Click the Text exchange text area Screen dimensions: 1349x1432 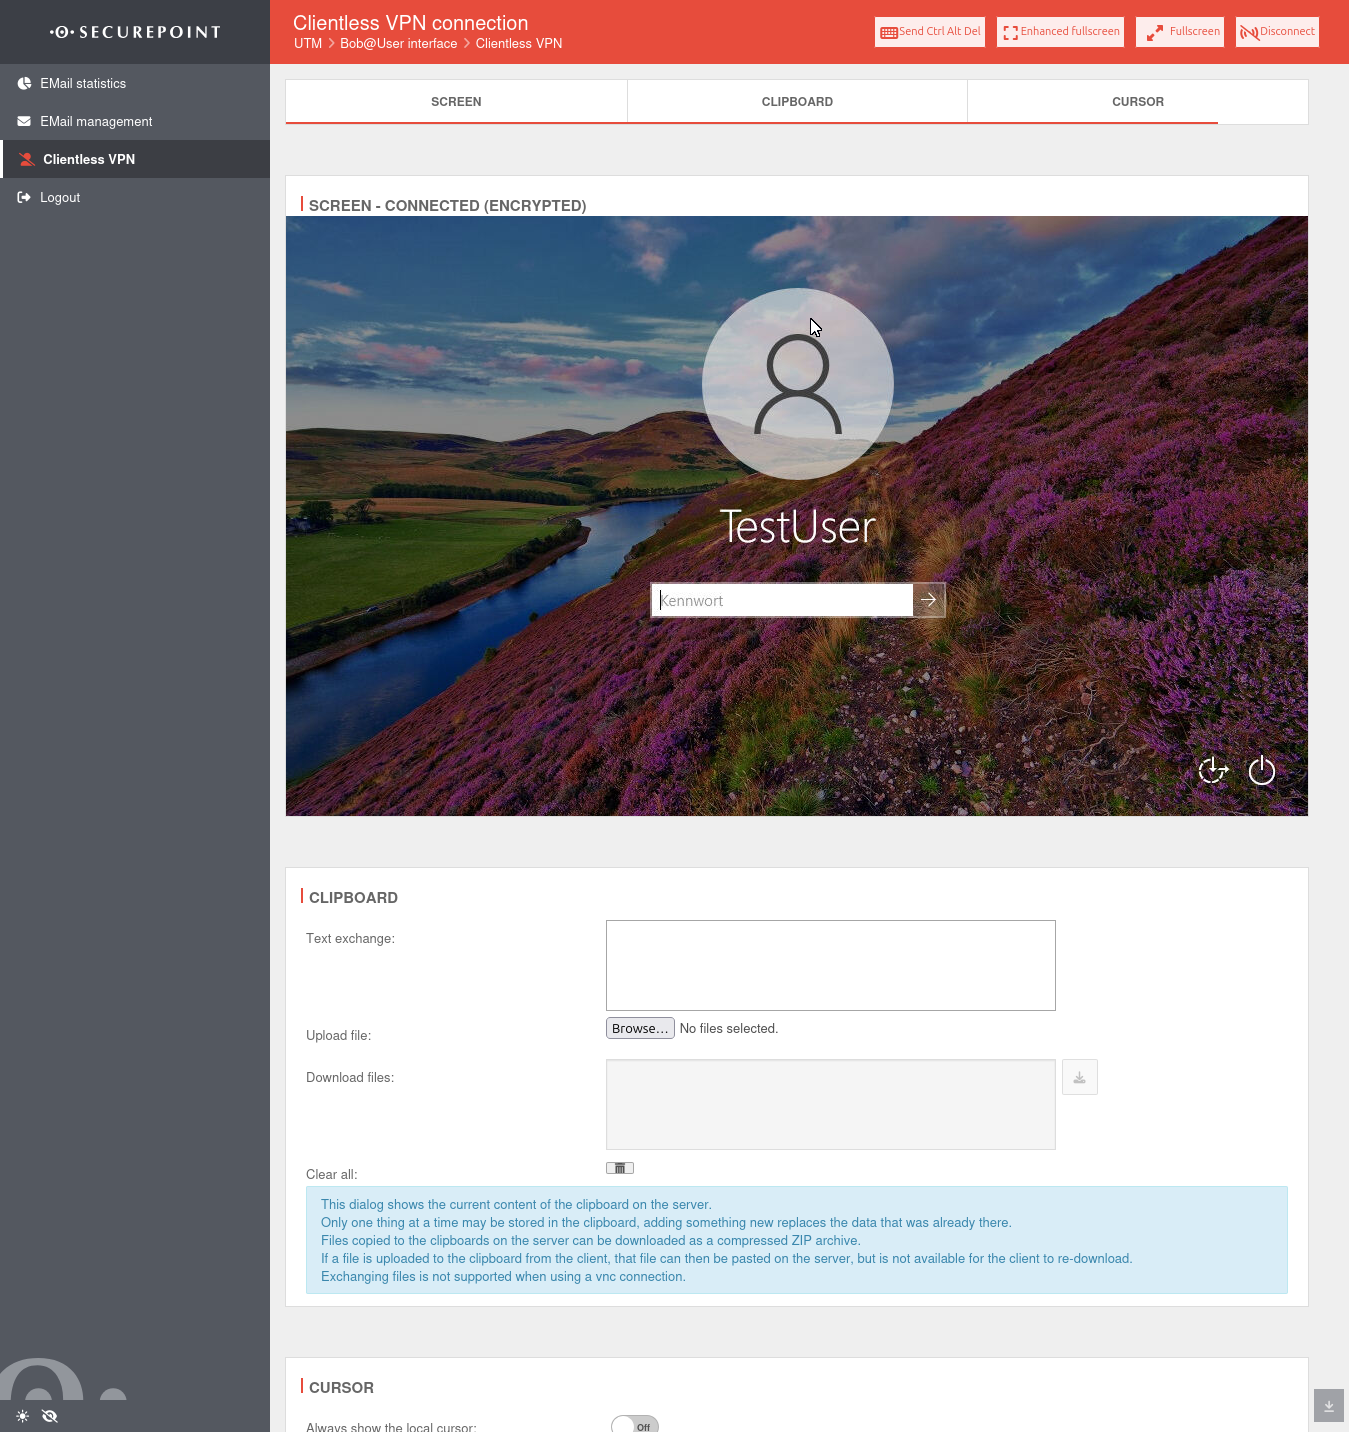pos(830,965)
